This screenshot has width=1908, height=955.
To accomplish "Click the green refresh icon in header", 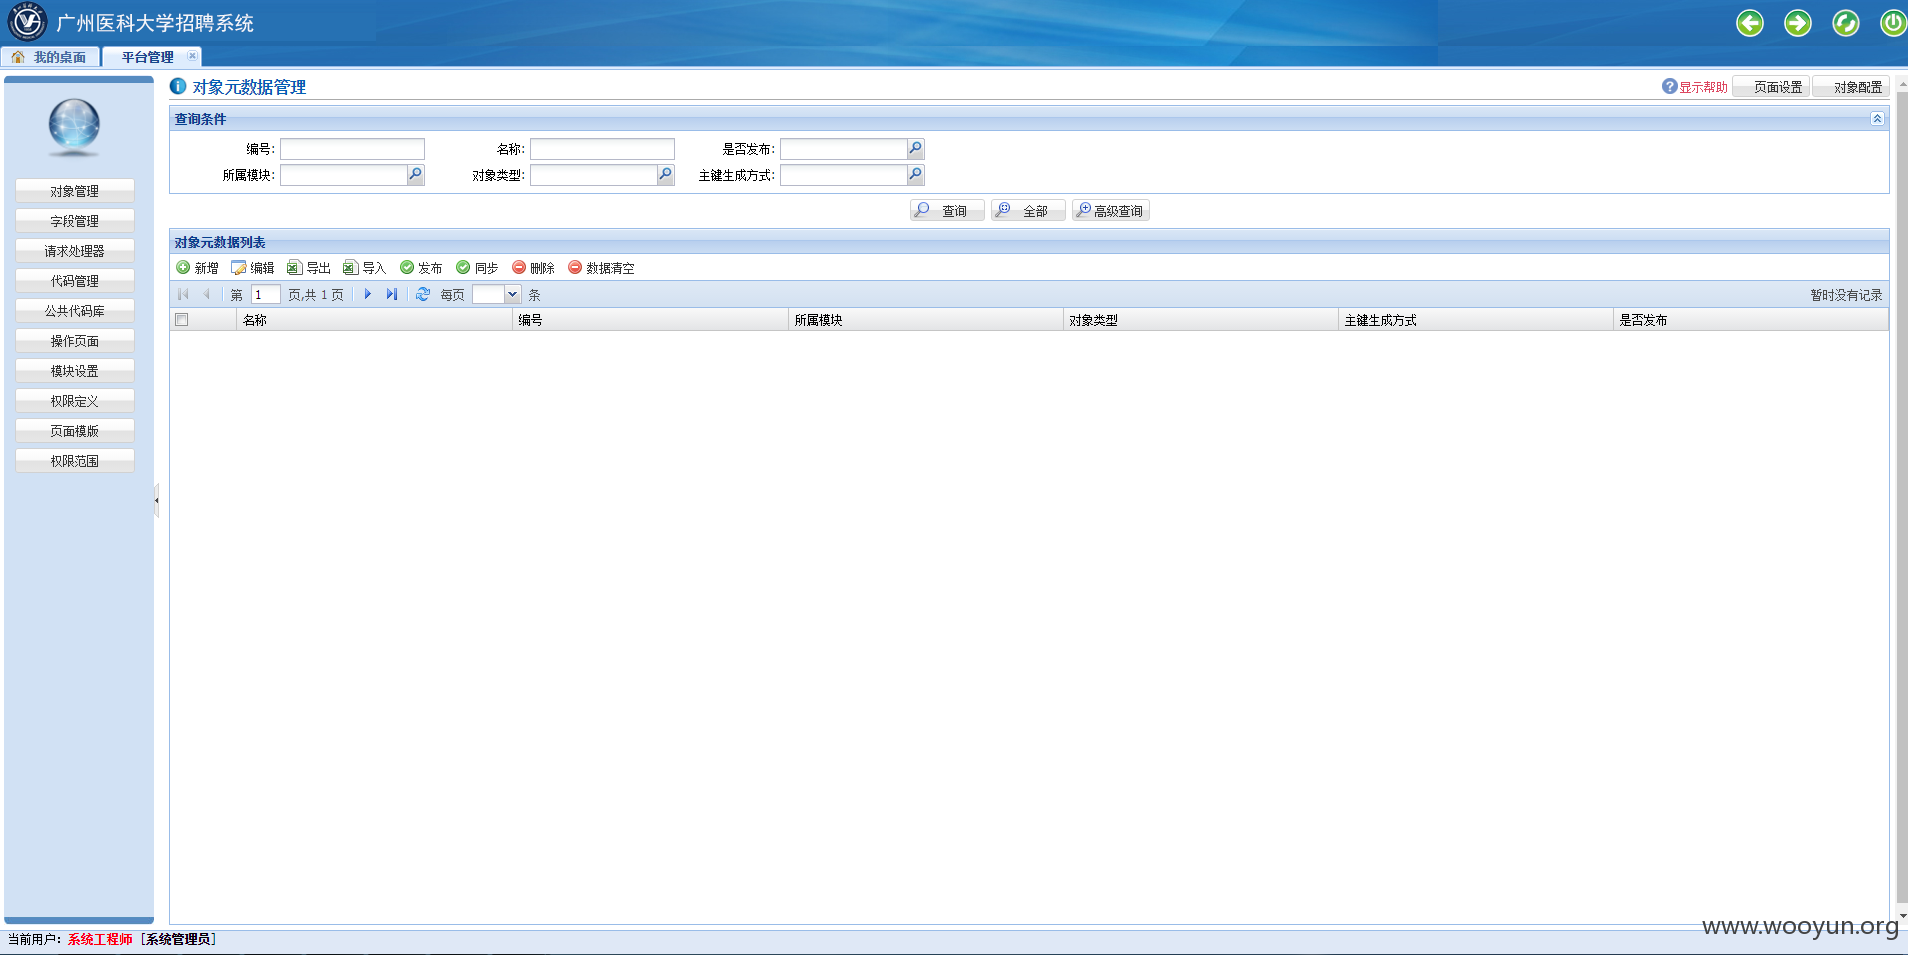I will point(1845,23).
